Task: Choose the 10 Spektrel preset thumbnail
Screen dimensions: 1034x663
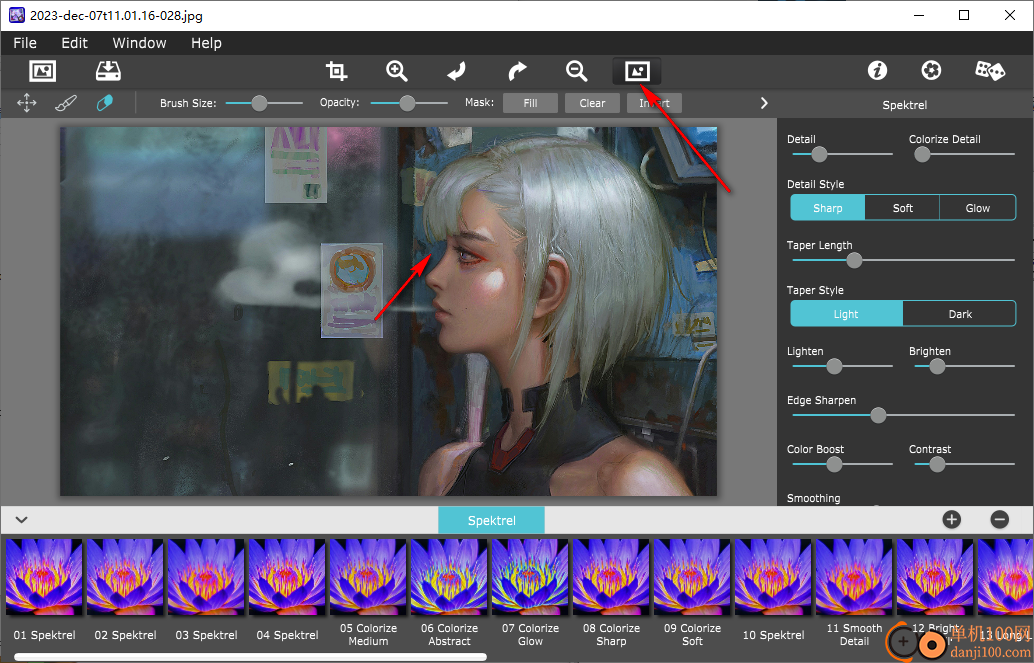Action: [773, 577]
